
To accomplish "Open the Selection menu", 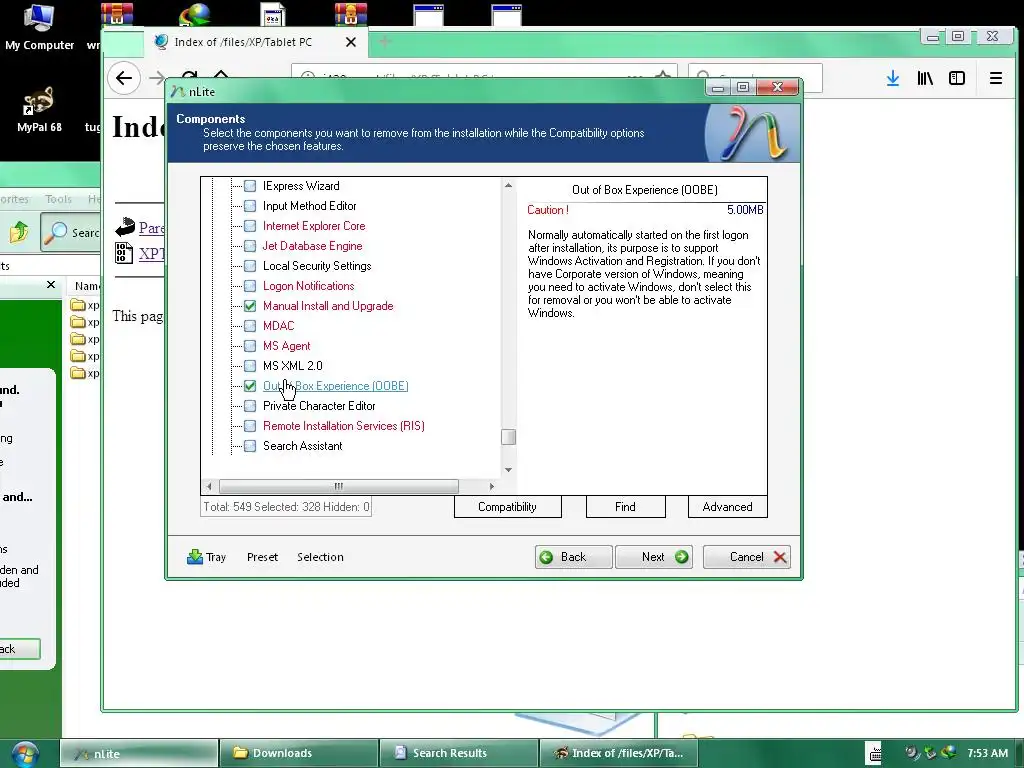I will 320,557.
